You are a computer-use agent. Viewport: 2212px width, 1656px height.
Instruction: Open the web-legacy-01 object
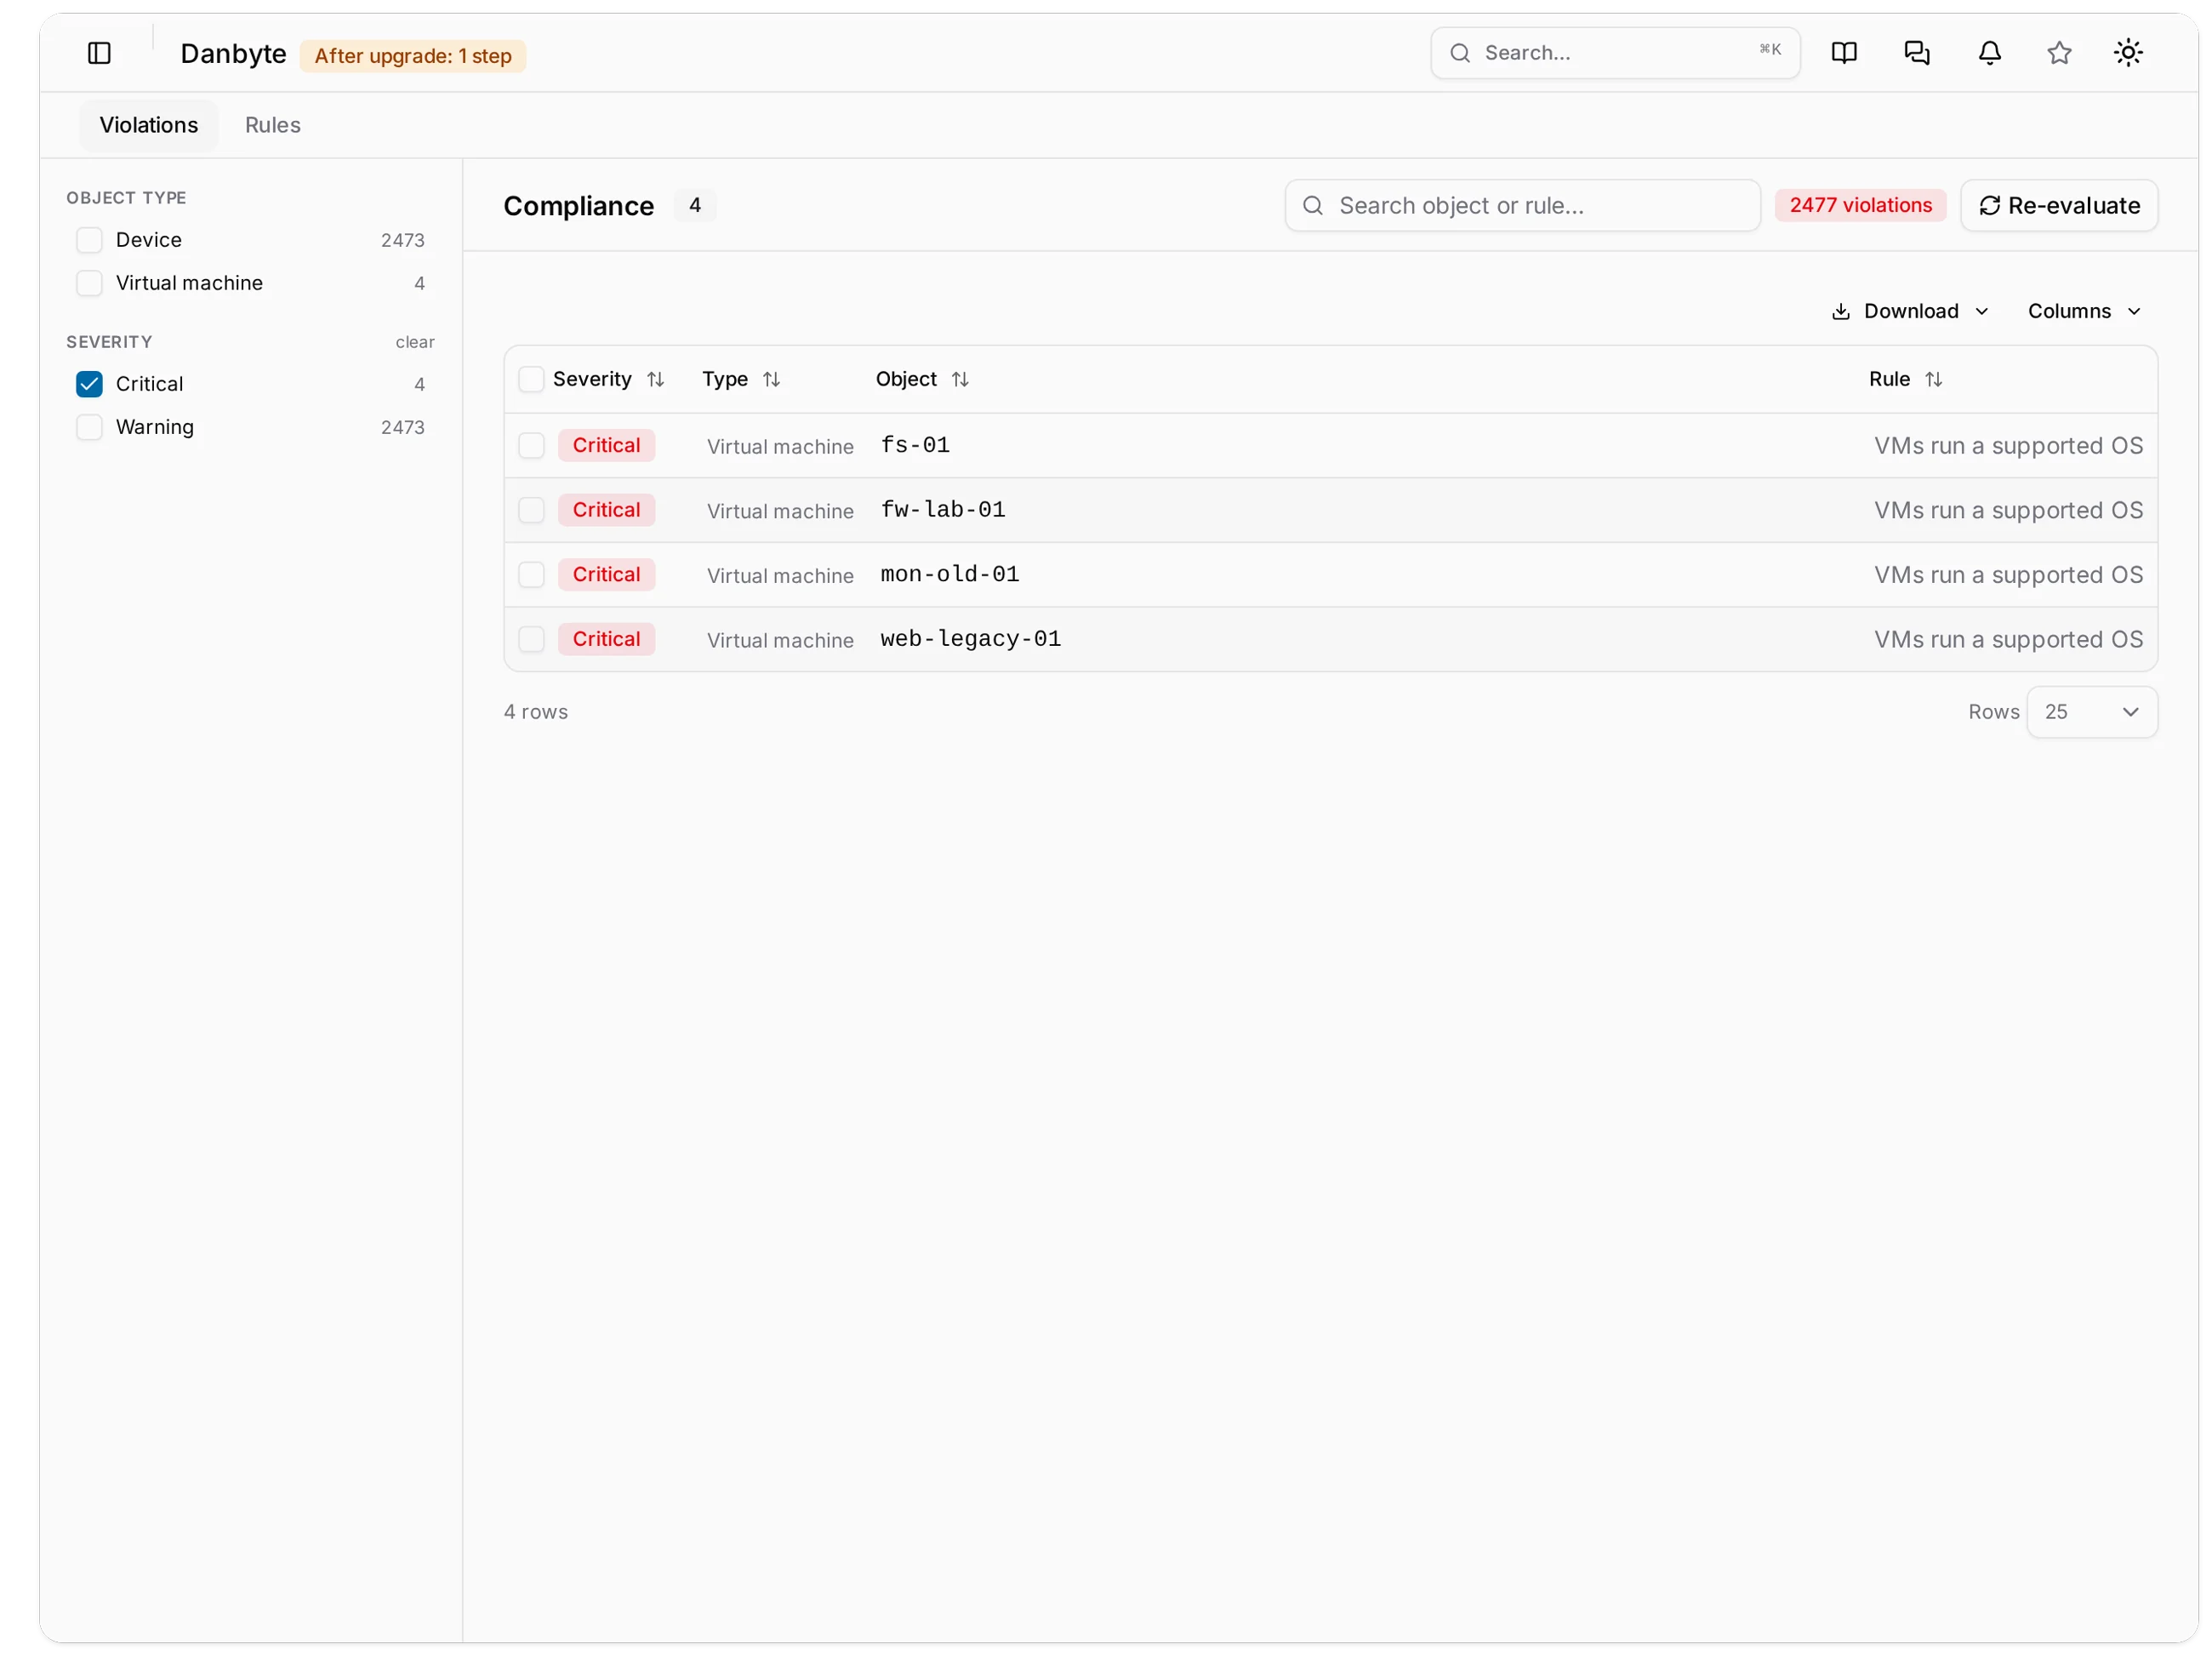pyautogui.click(x=971, y=639)
